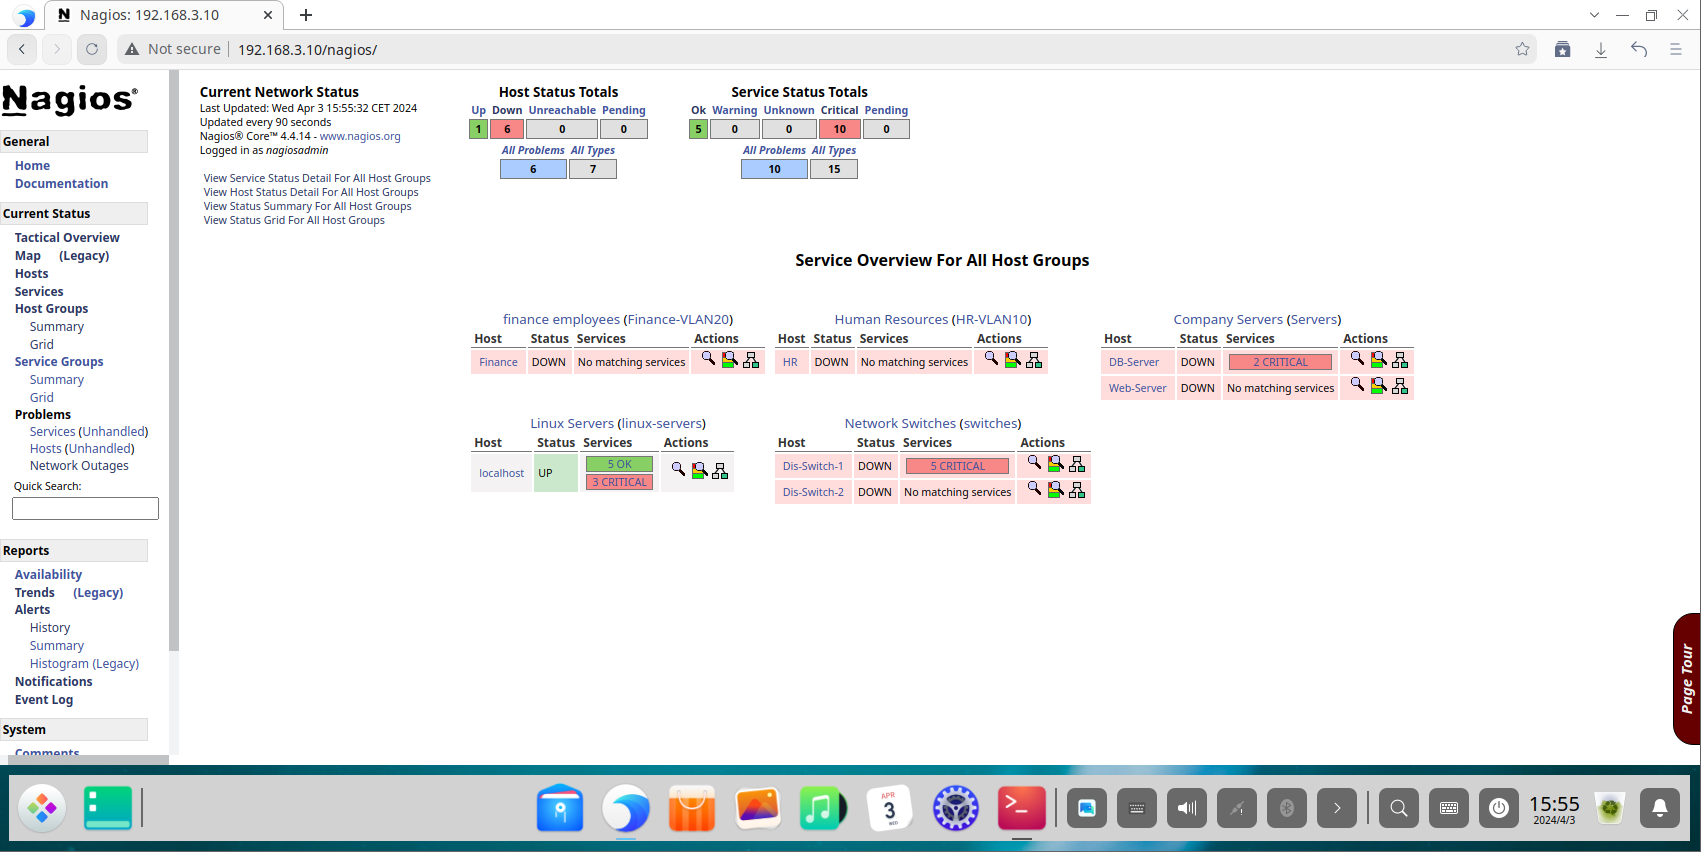Click the Service Critical count of 10

(x=840, y=129)
